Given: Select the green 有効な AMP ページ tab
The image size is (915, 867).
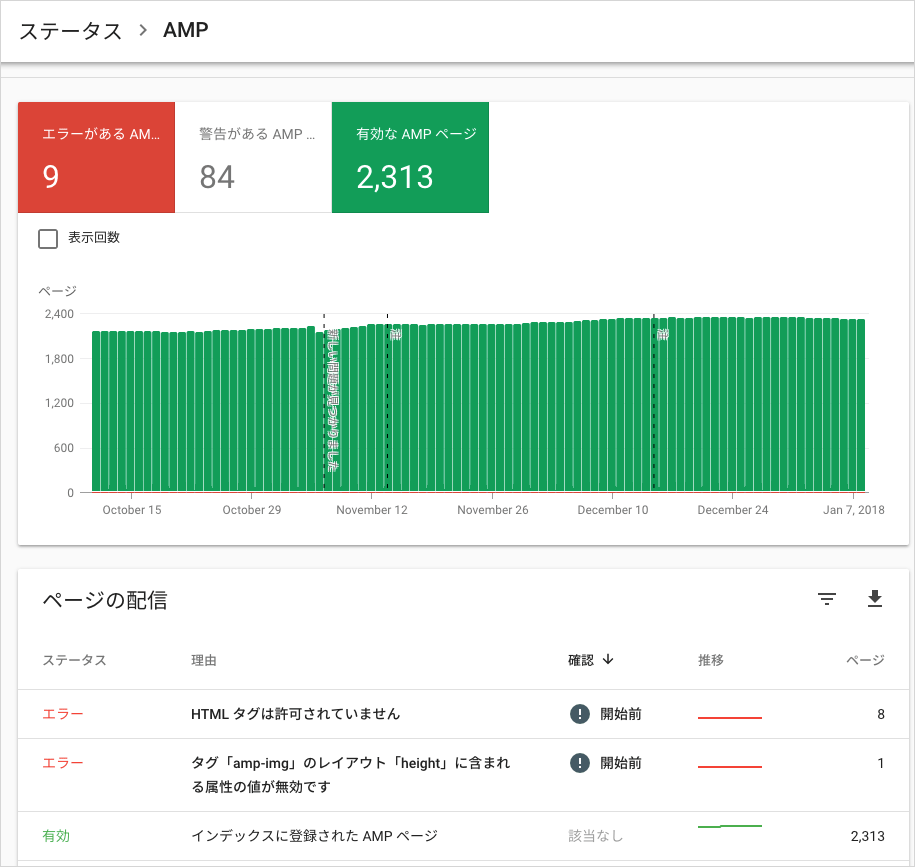Looking at the screenshot, I should [x=410, y=158].
